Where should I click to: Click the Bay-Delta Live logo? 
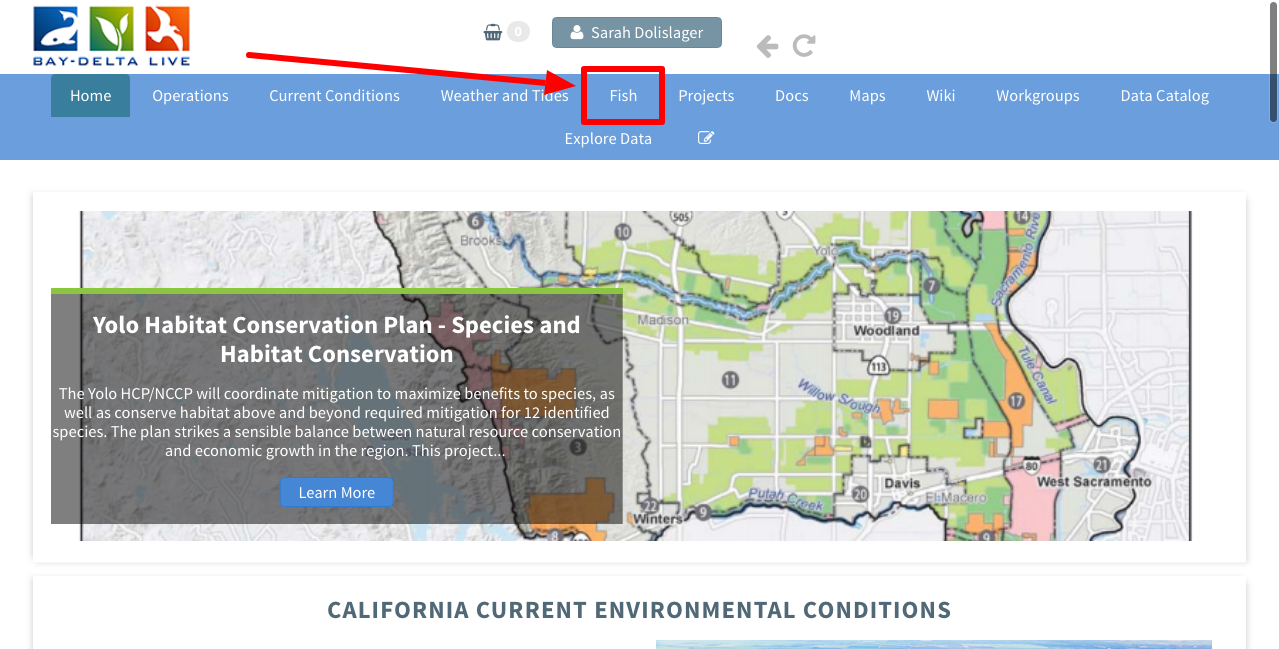[111, 35]
